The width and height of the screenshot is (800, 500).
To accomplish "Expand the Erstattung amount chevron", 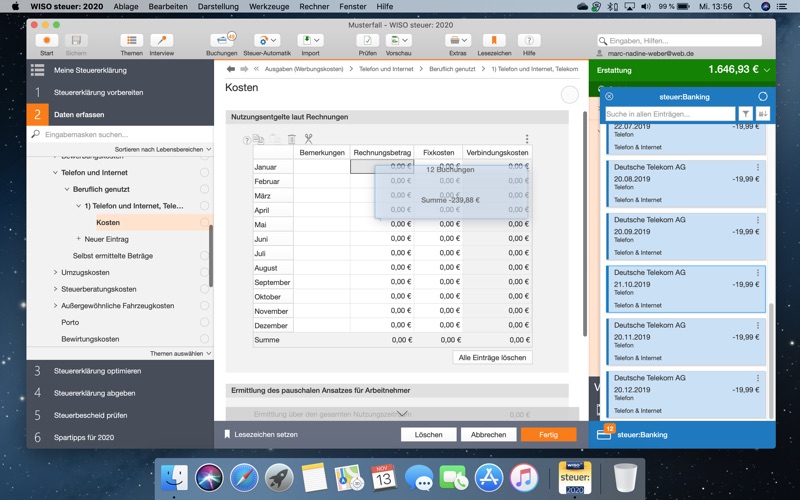I will [x=767, y=70].
